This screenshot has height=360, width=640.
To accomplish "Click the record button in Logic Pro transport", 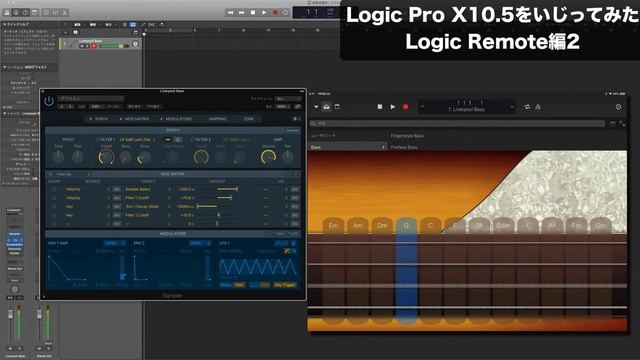I will click(275, 13).
